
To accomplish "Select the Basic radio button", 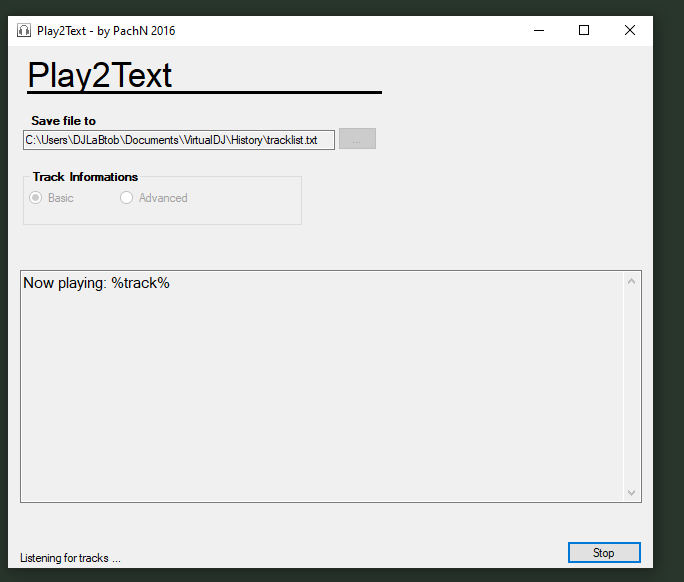I will 36,198.
